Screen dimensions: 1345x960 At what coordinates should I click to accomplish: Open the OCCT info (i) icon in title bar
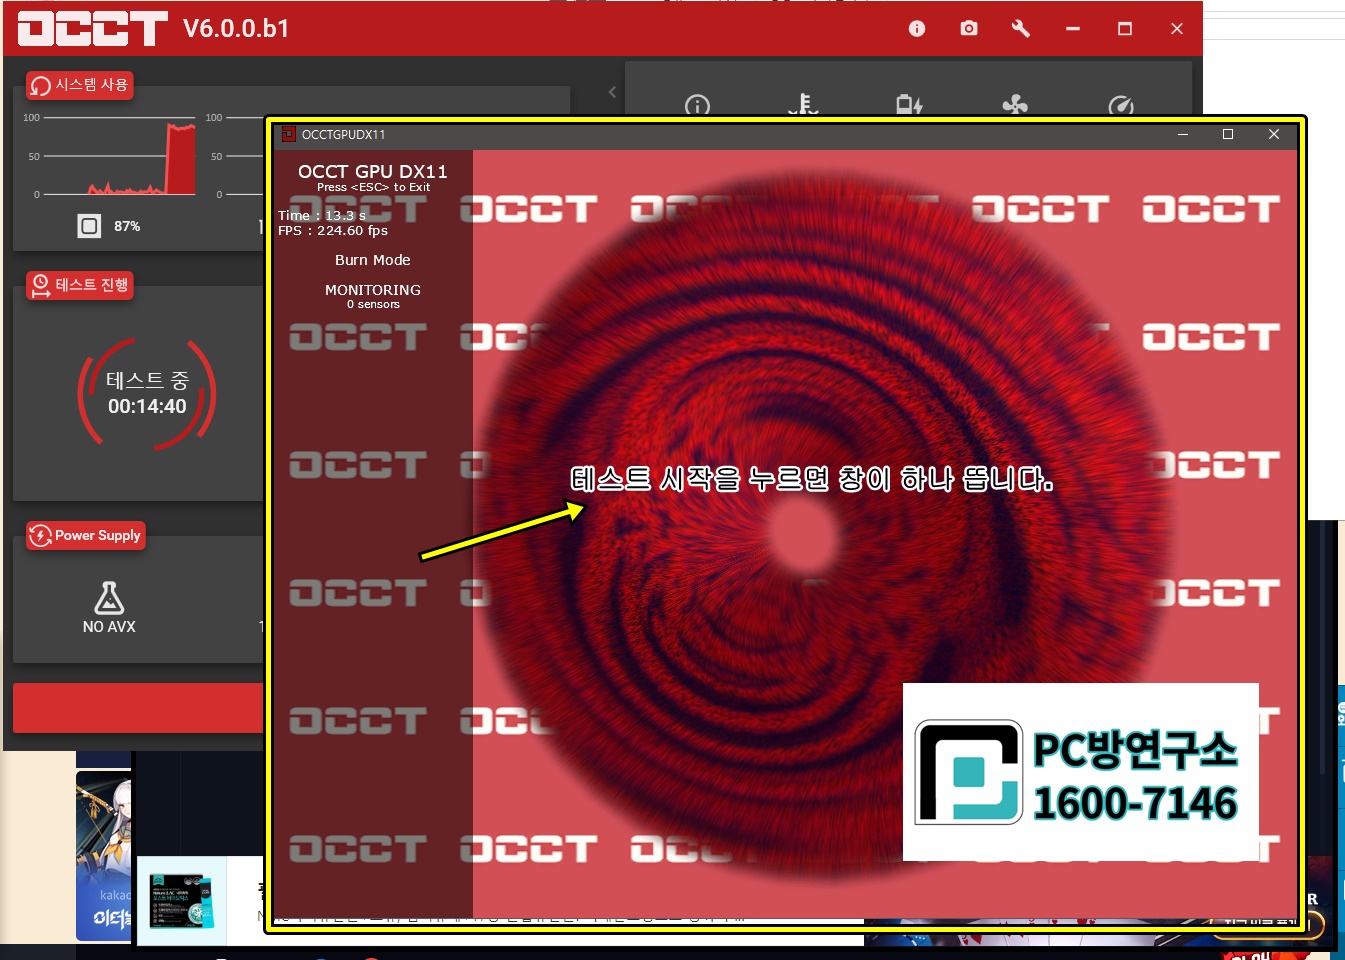pos(916,28)
